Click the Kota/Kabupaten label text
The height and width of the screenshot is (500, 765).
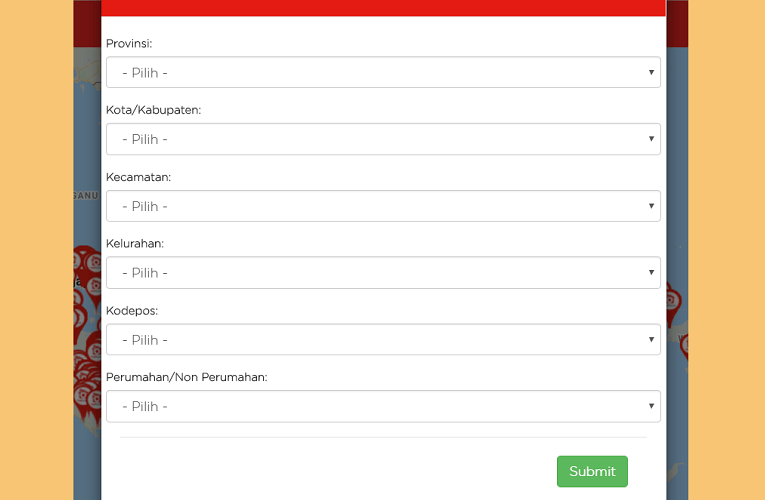(153, 110)
